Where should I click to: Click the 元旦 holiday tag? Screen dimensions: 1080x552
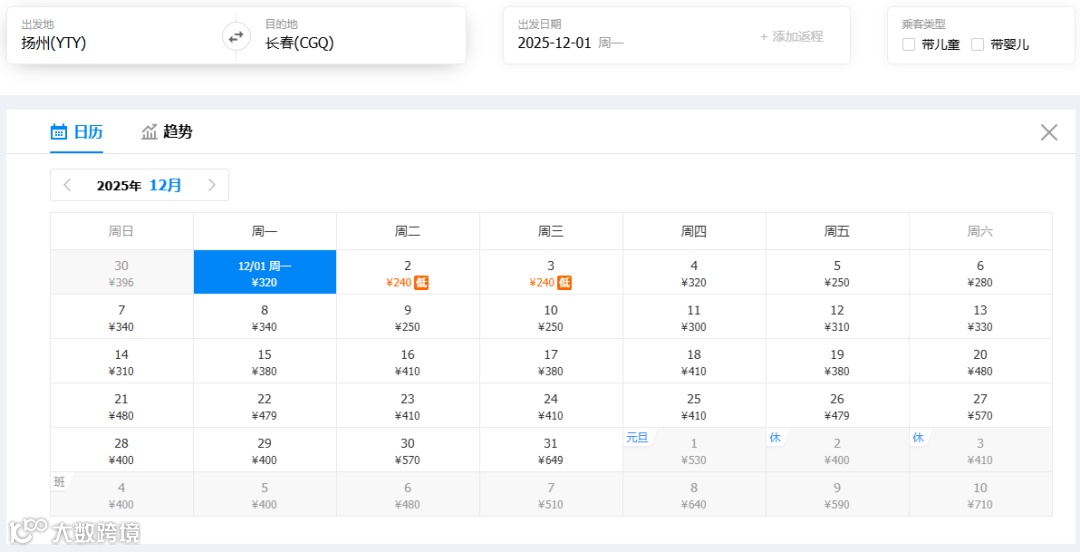[637, 438]
